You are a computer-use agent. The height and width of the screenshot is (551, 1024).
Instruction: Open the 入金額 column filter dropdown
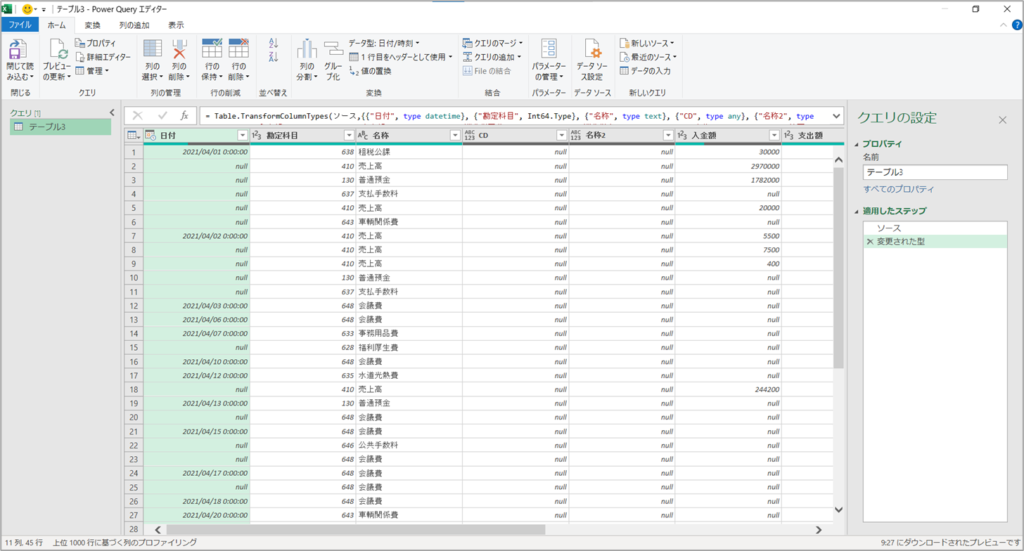click(x=774, y=135)
